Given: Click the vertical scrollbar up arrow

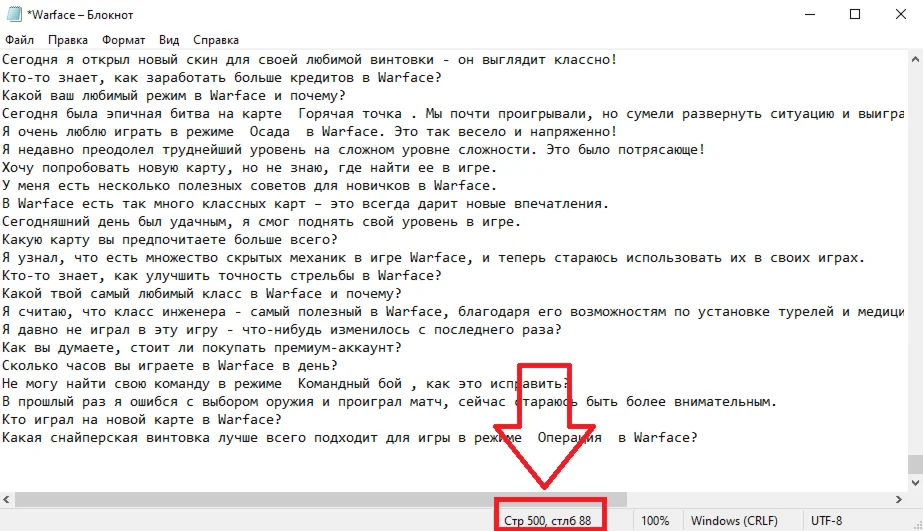Looking at the screenshot, I should point(915,59).
